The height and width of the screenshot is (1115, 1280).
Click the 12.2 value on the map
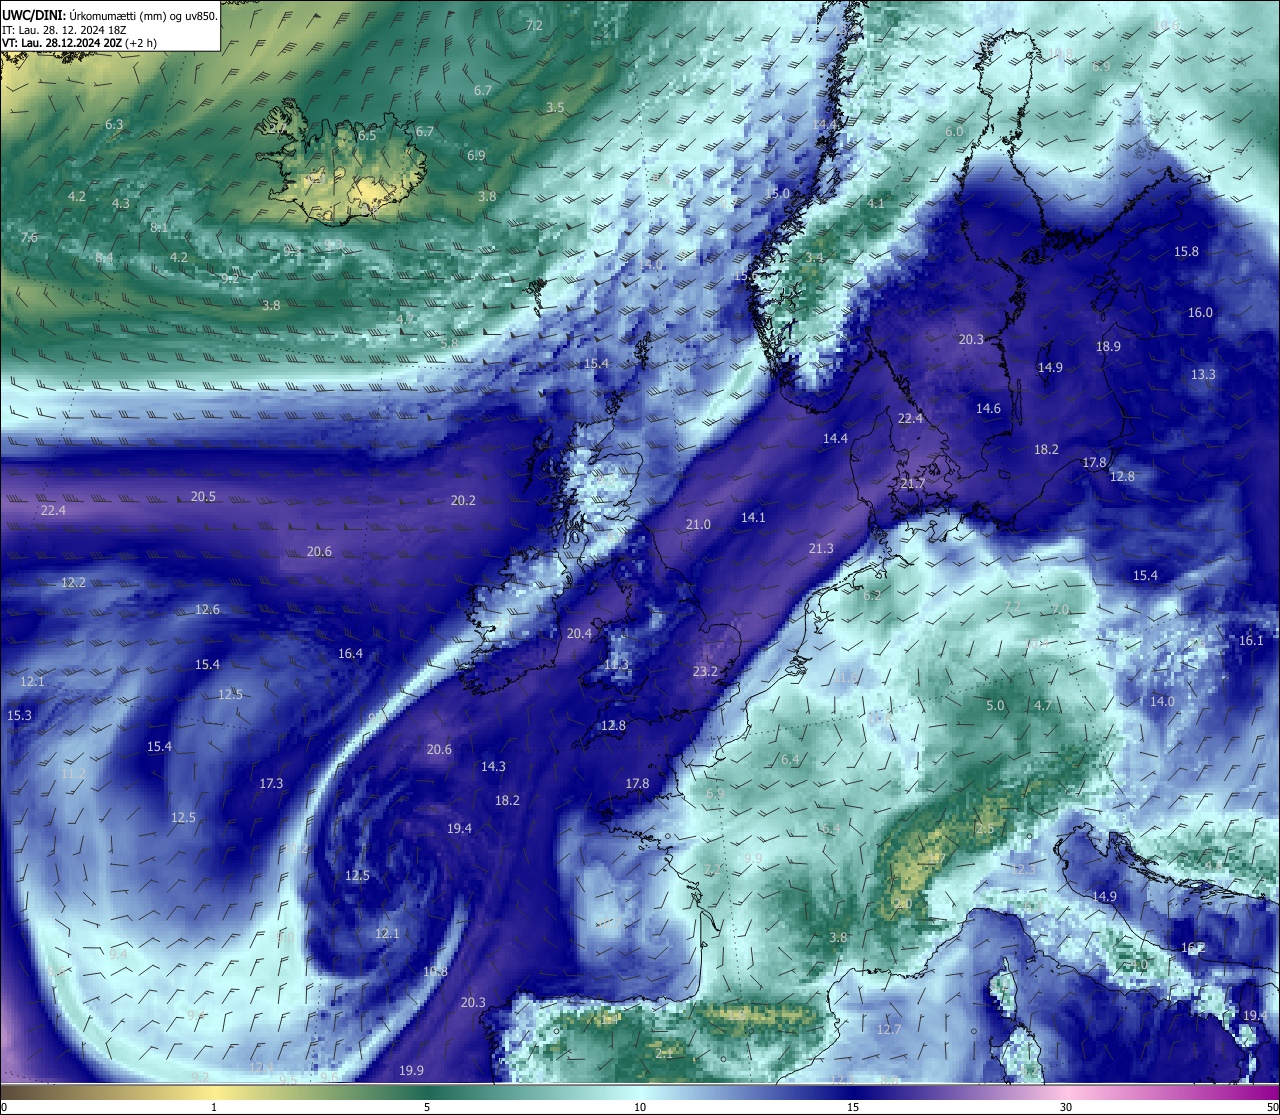pyautogui.click(x=73, y=582)
